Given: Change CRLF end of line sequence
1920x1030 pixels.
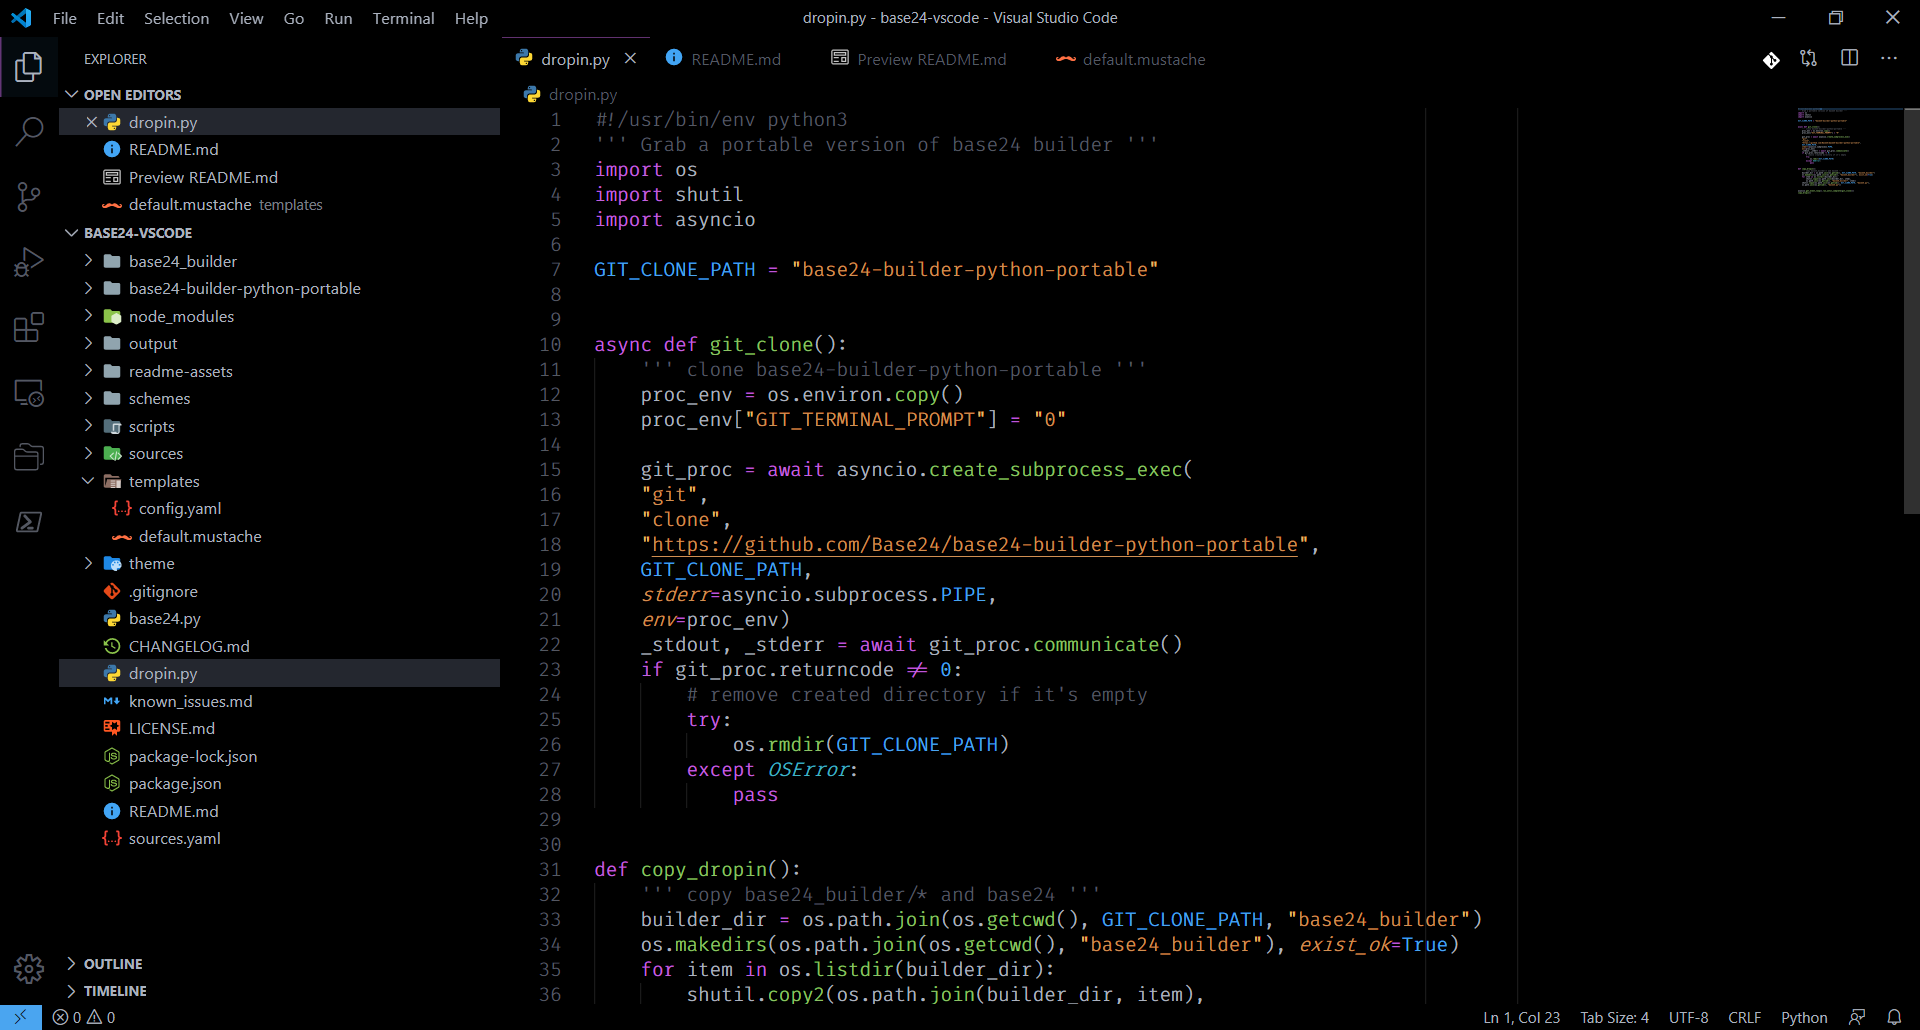Looking at the screenshot, I should [x=1744, y=1017].
